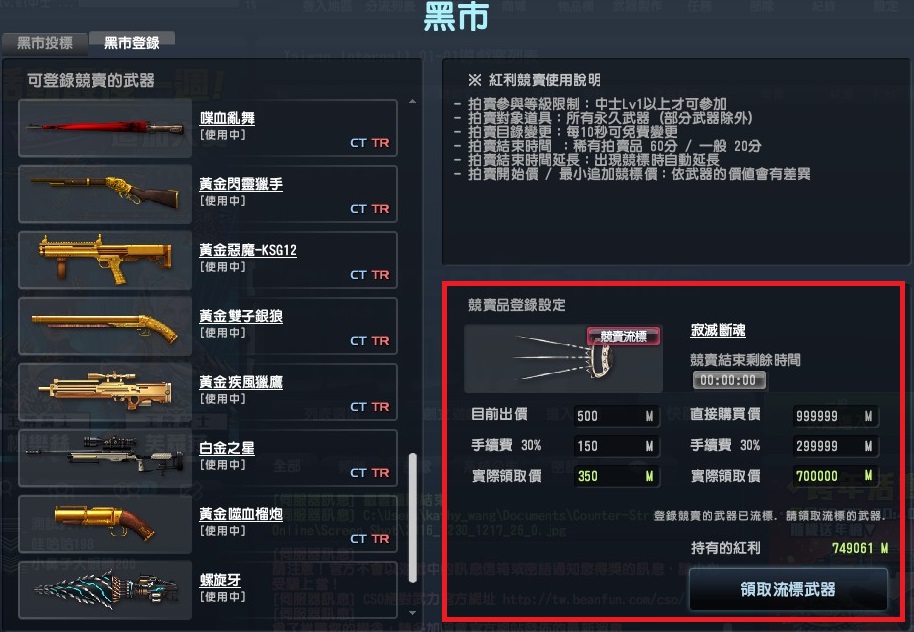Screen dimensions: 914x632
Task: Switch to the 黑市登錄 tab
Action: tap(132, 43)
